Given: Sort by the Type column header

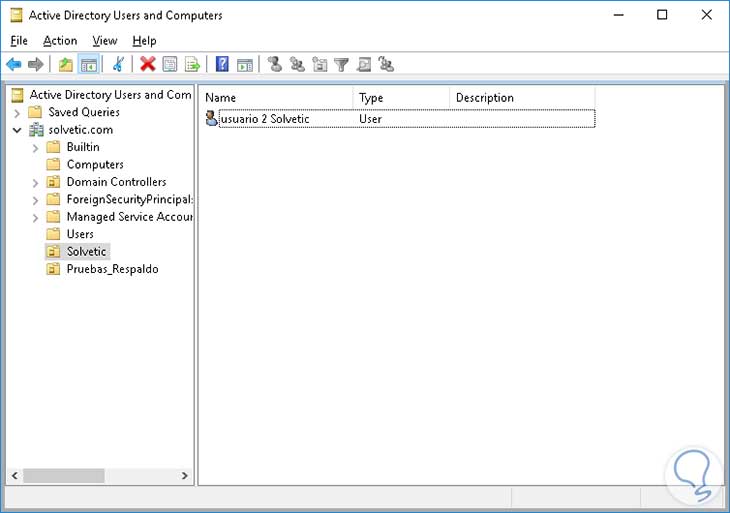Looking at the screenshot, I should click(402, 98).
